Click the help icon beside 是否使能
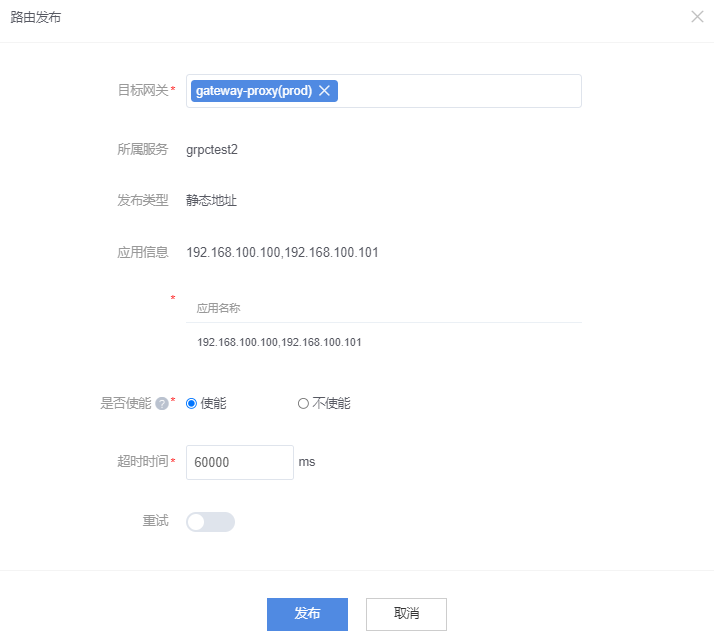The width and height of the screenshot is (714, 639). click(x=161, y=404)
